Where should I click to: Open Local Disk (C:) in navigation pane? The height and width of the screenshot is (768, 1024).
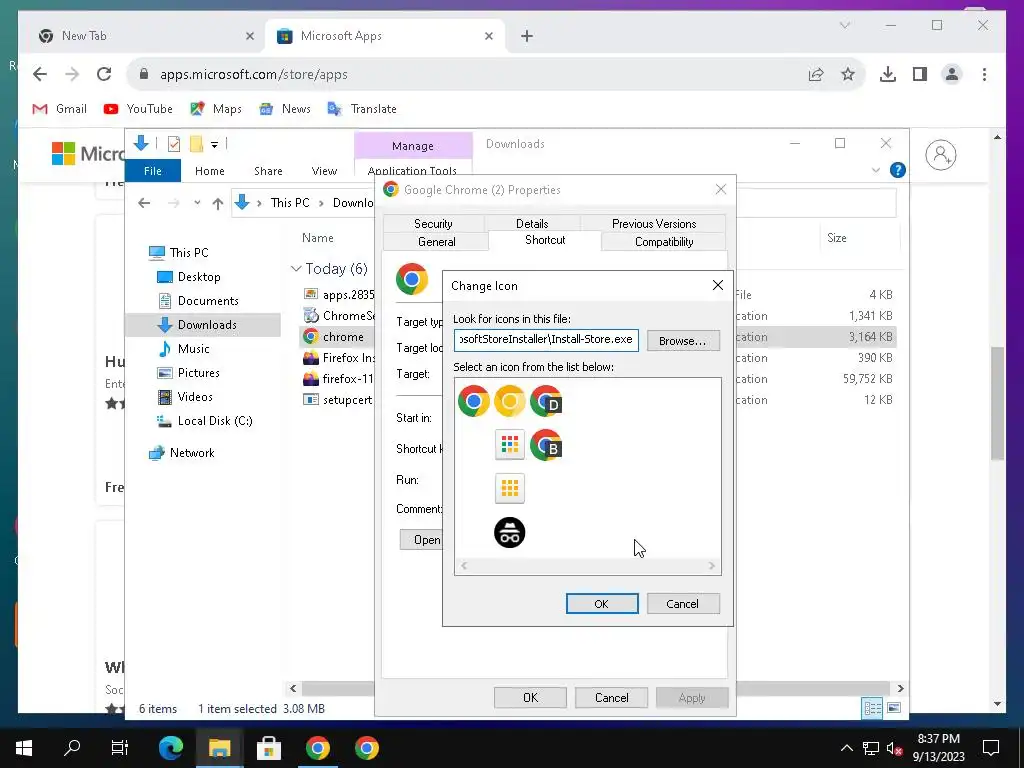[x=214, y=421]
